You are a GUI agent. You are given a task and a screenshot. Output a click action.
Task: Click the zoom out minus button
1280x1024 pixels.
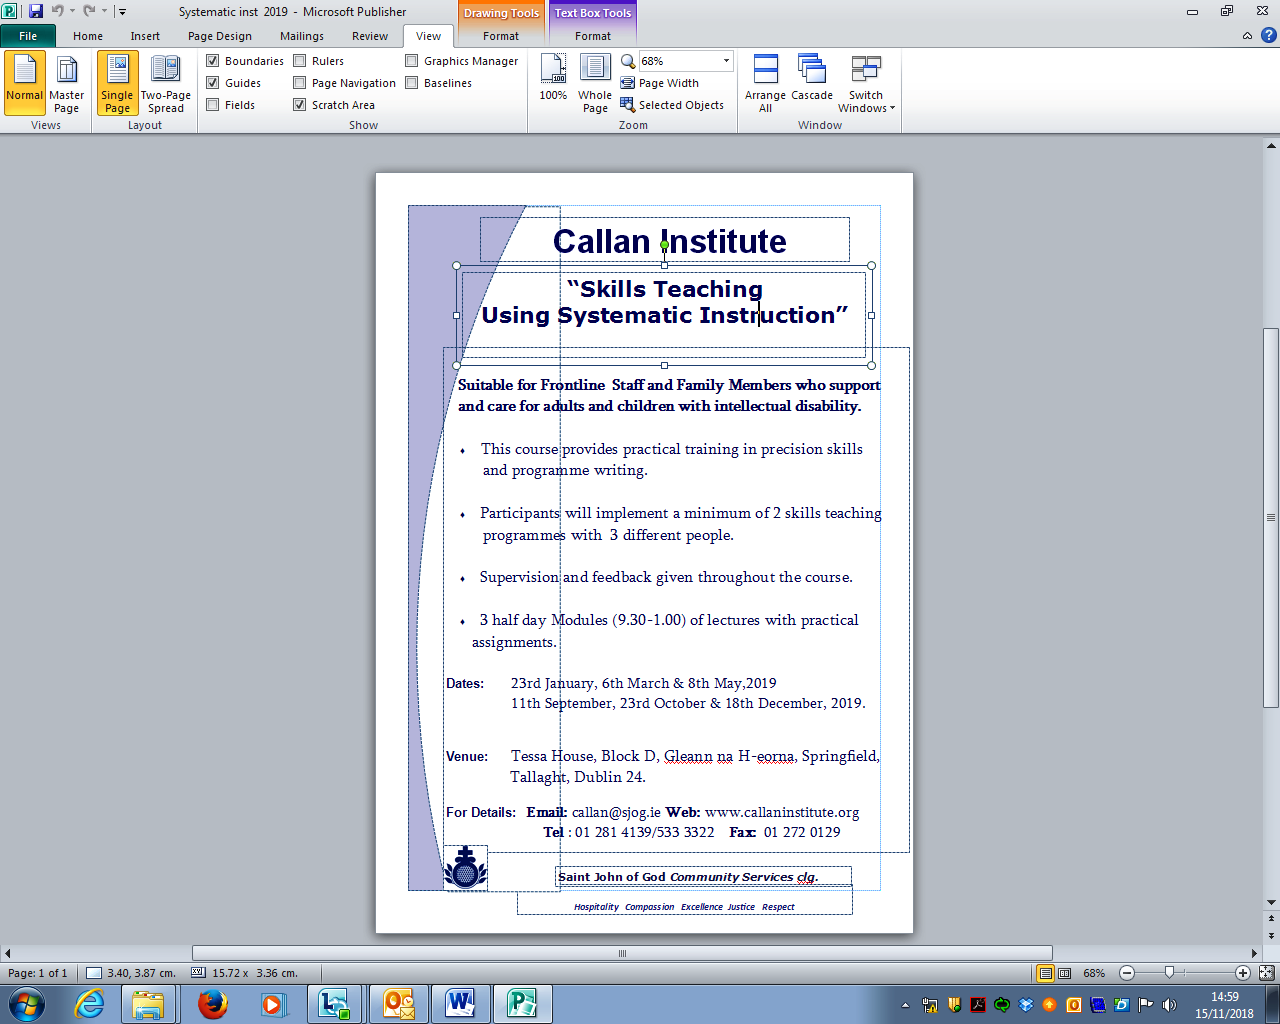pyautogui.click(x=1127, y=973)
